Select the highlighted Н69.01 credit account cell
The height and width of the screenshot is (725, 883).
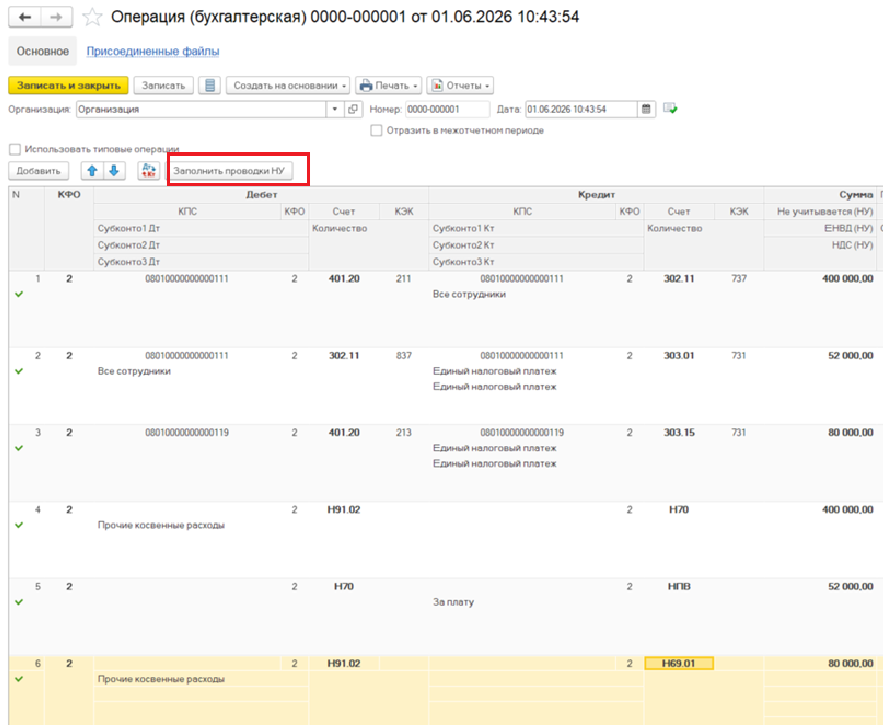[x=679, y=664]
